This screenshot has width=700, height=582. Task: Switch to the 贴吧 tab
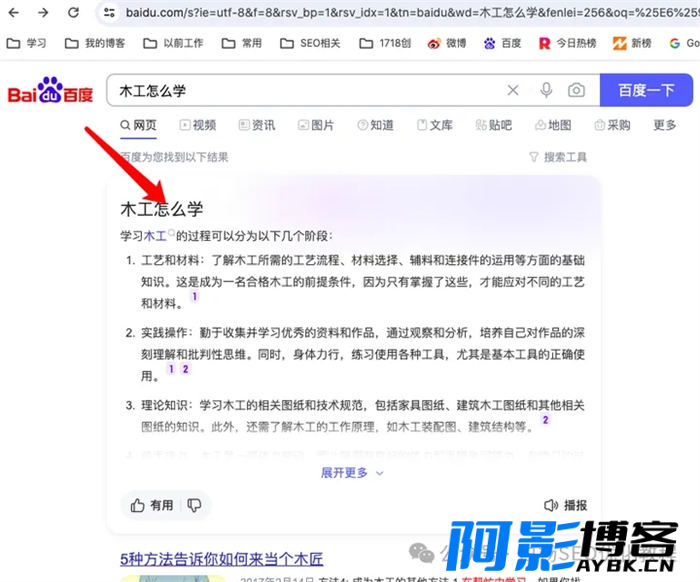click(x=494, y=125)
